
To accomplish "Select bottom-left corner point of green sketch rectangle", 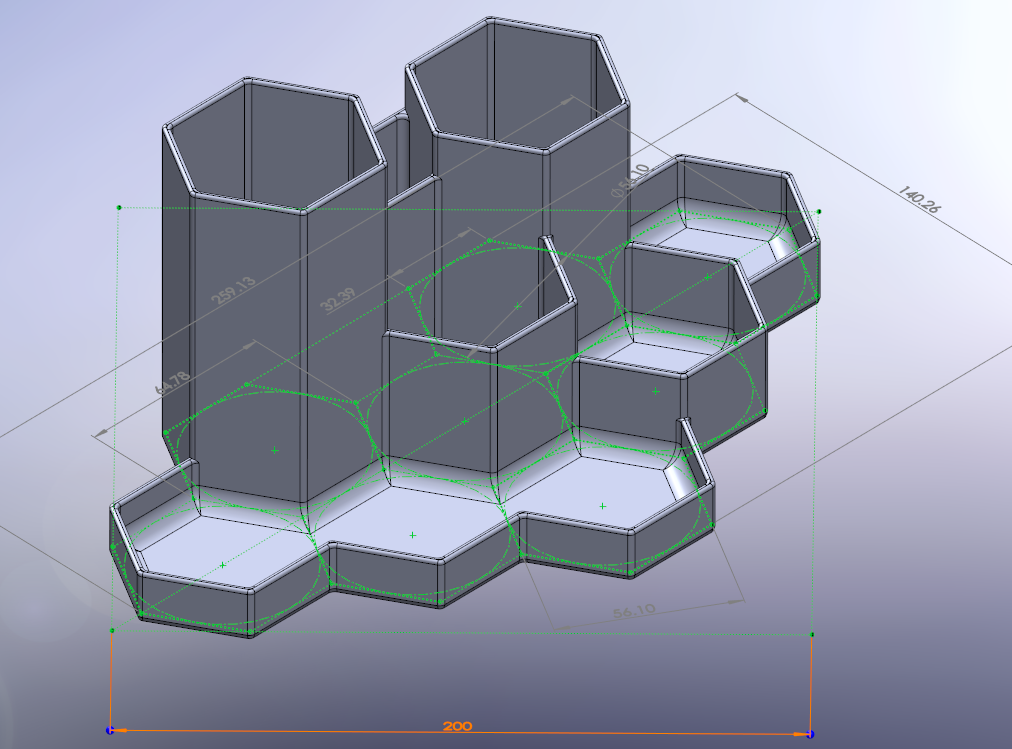I will point(112,630).
